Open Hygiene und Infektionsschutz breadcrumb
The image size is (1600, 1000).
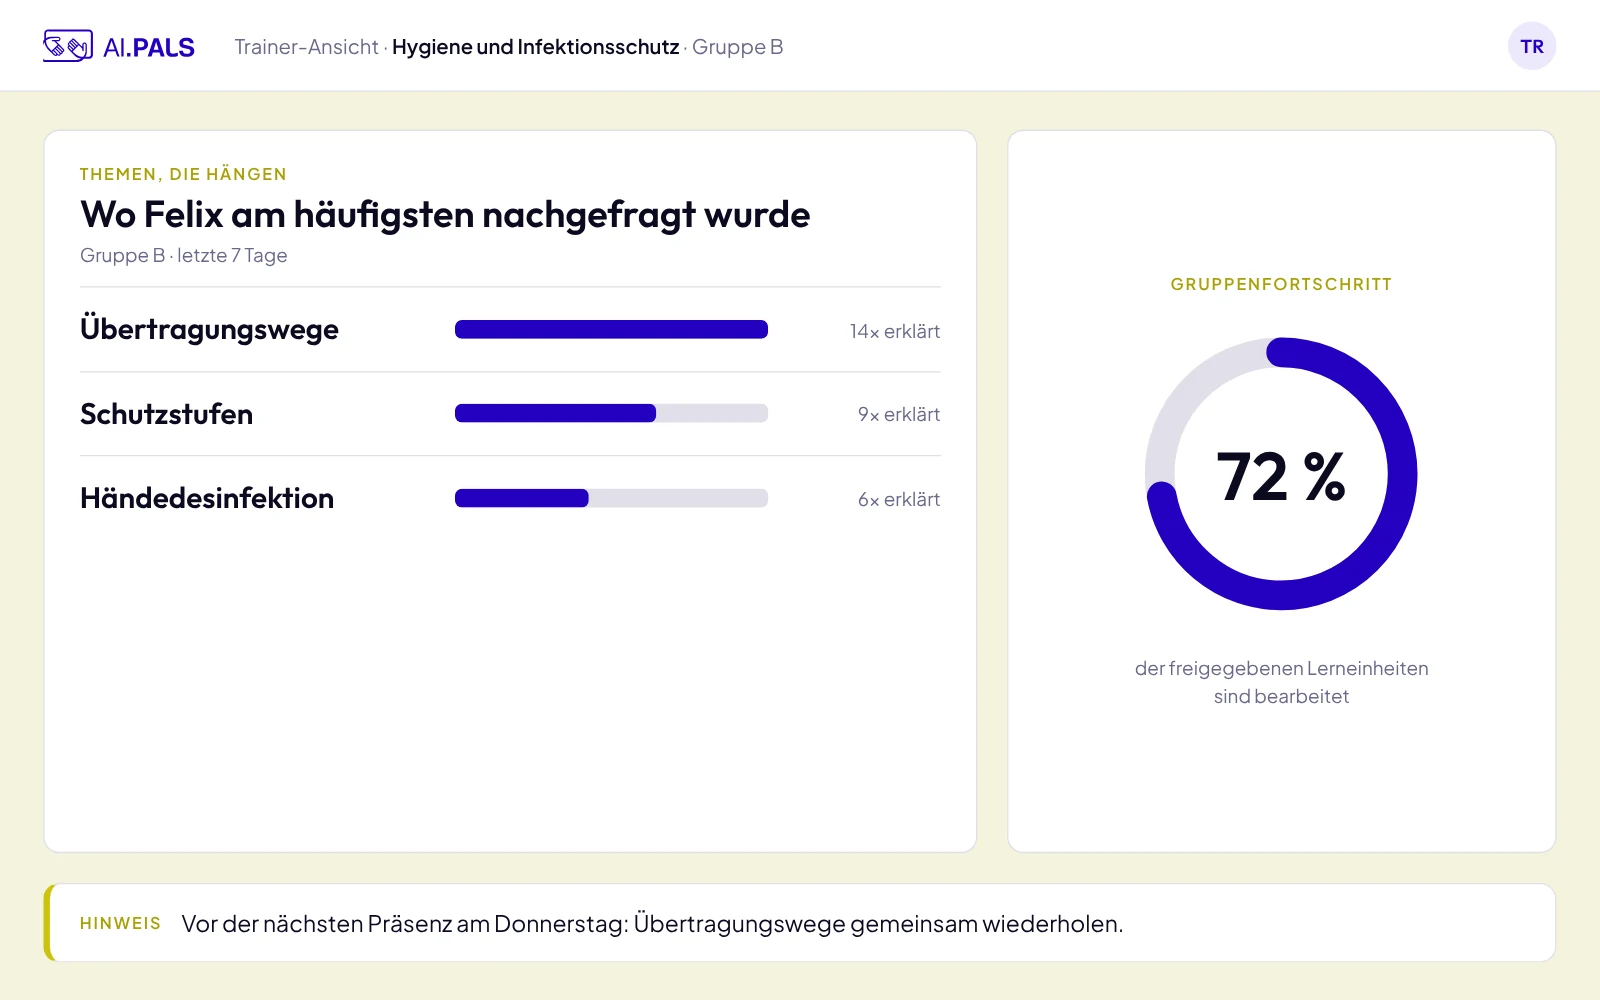(535, 47)
